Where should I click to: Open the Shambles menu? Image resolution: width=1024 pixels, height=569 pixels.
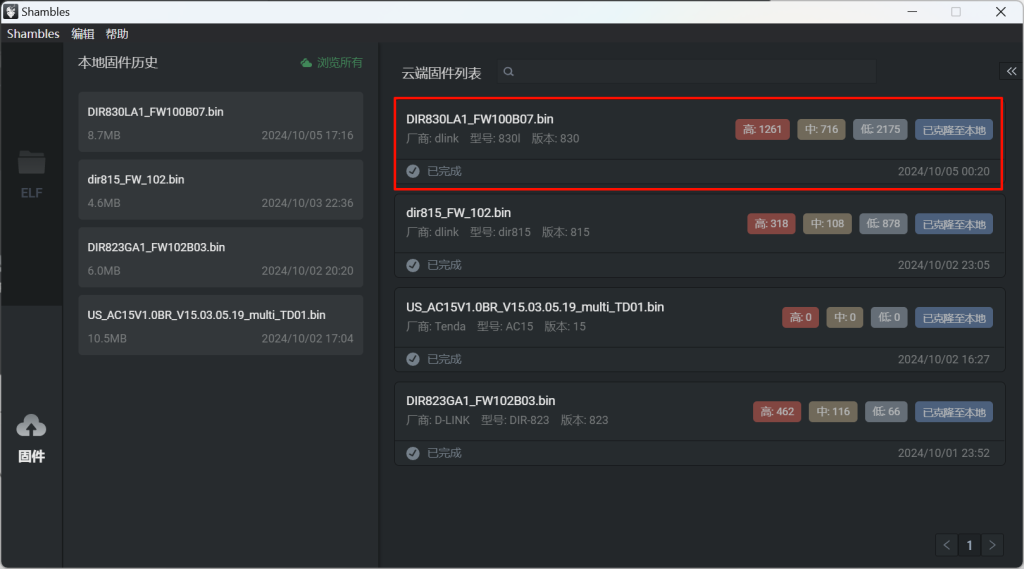(x=33, y=34)
